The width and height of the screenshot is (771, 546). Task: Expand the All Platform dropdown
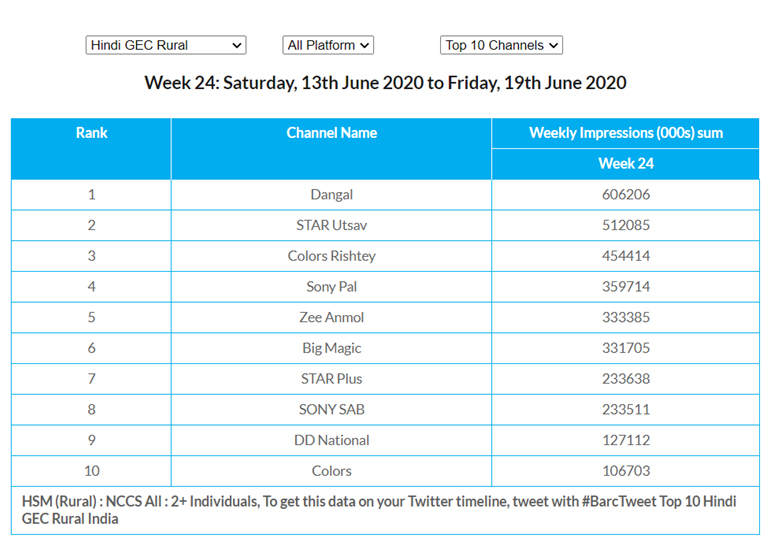(x=328, y=45)
